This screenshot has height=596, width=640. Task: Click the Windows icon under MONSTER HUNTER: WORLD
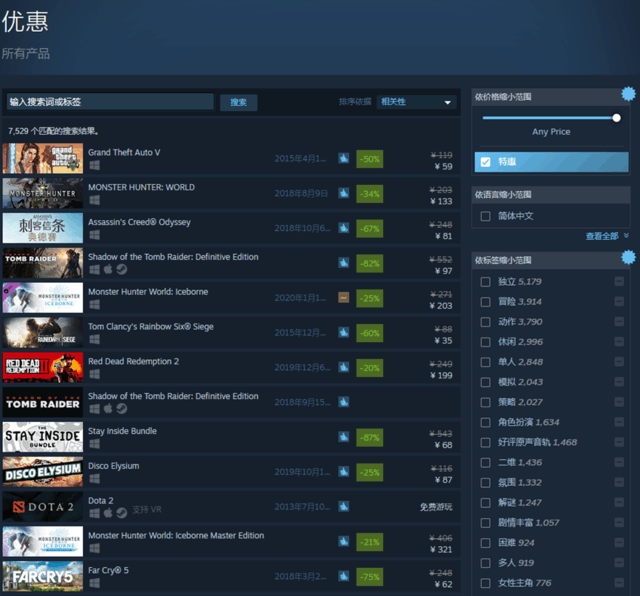click(x=94, y=200)
